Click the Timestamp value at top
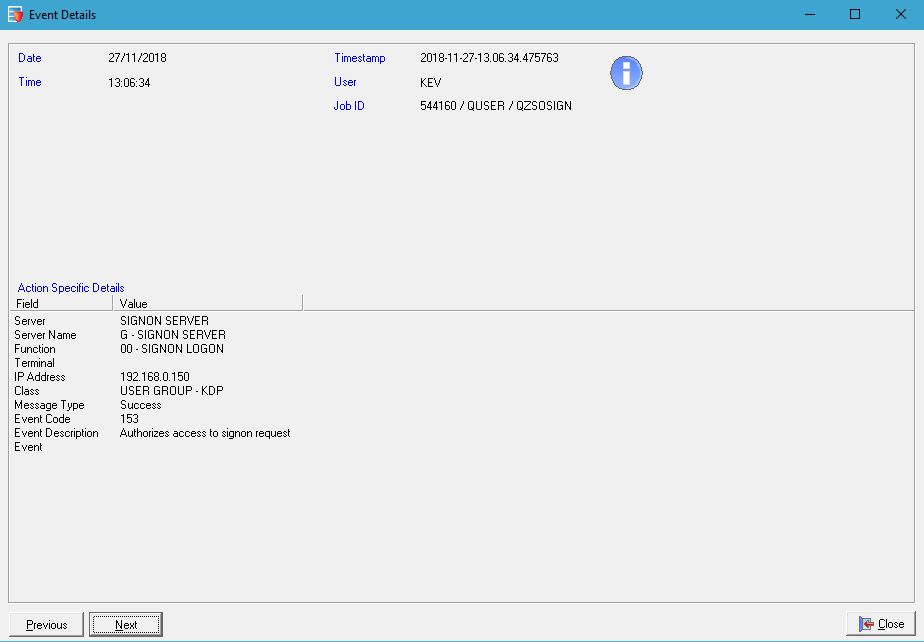The height and width of the screenshot is (642, 924). pos(489,58)
